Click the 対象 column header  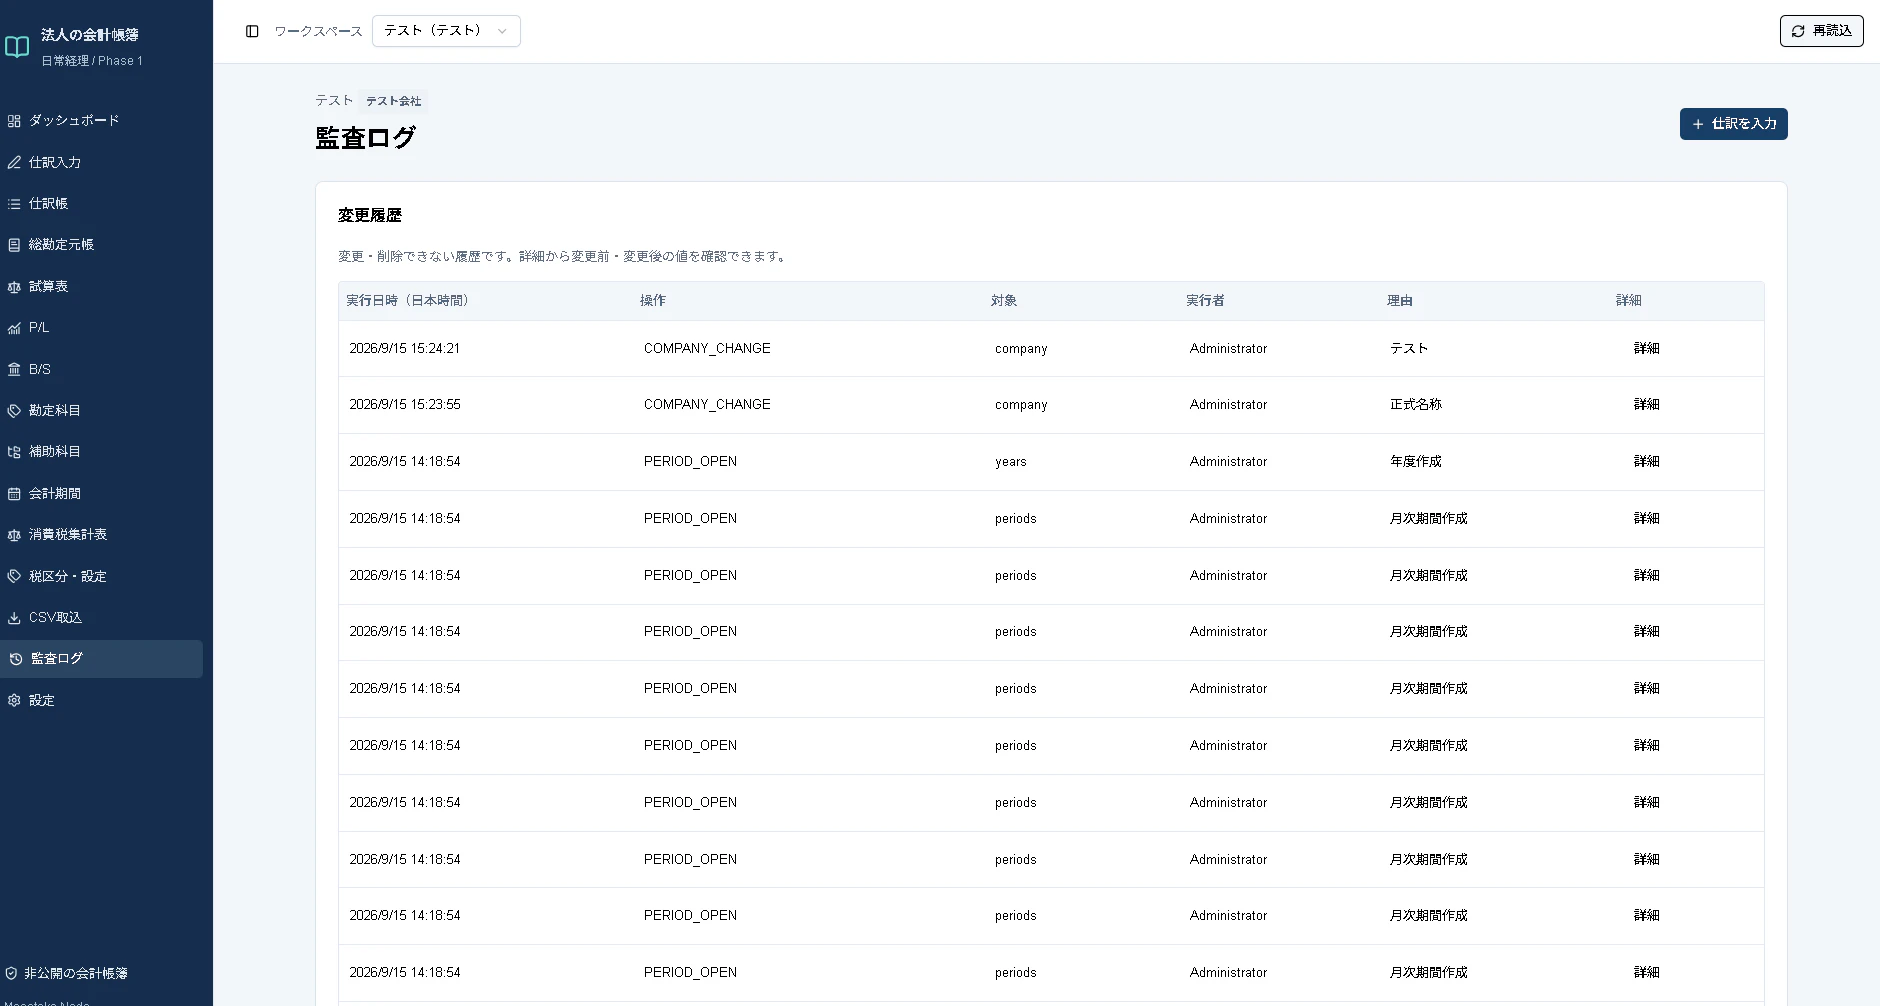(1004, 300)
